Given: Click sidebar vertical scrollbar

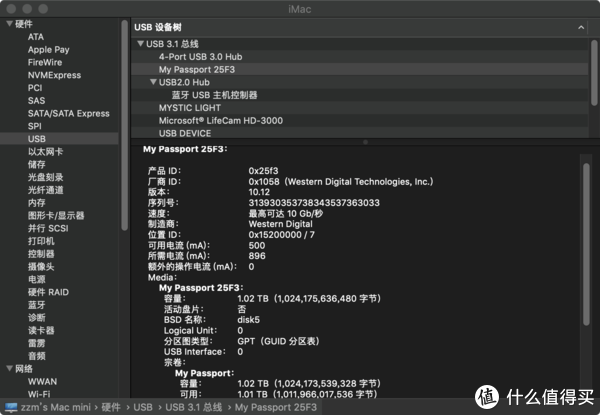Looking at the screenshot, I should 124,125.
